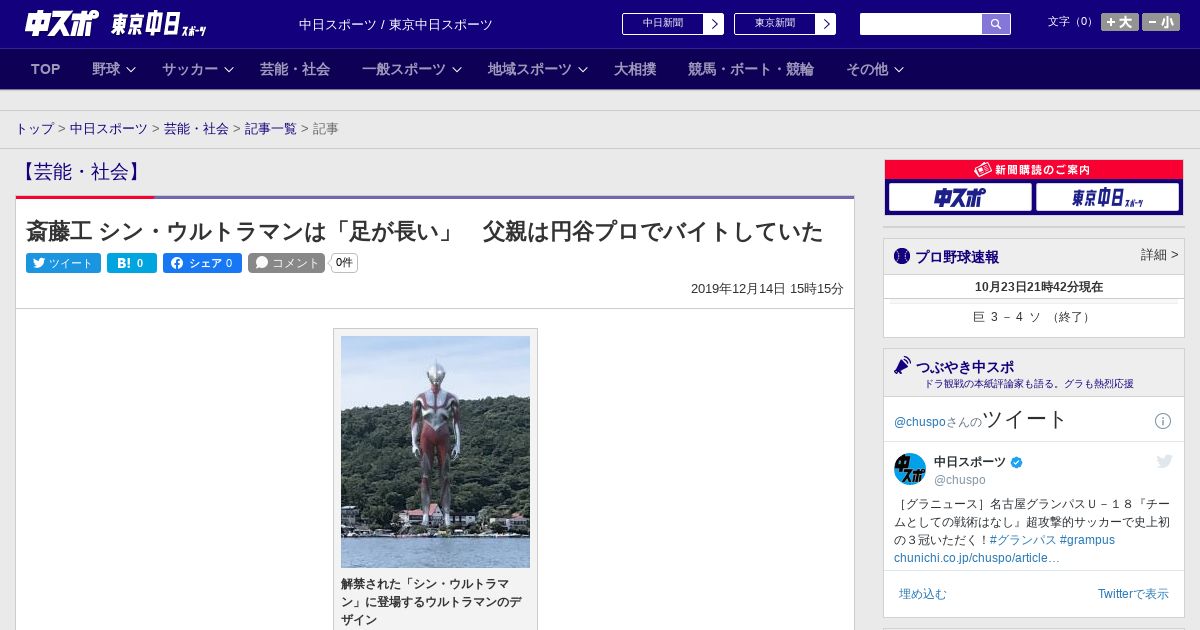The image size is (1200, 630).
Task: Expand the 一般スポーツ menu
Action: click(x=412, y=69)
